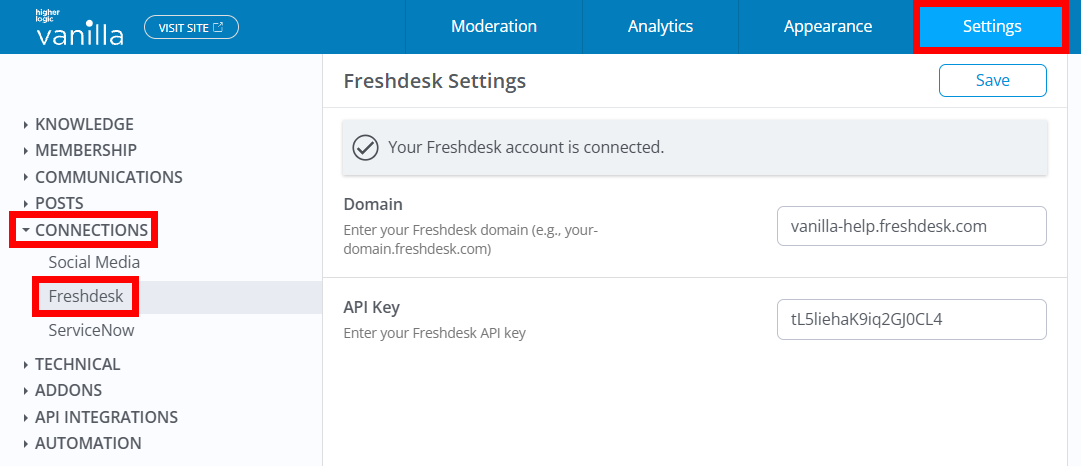Image resolution: width=1081 pixels, height=466 pixels.
Task: Expand the Communications sidebar section
Action: [108, 177]
